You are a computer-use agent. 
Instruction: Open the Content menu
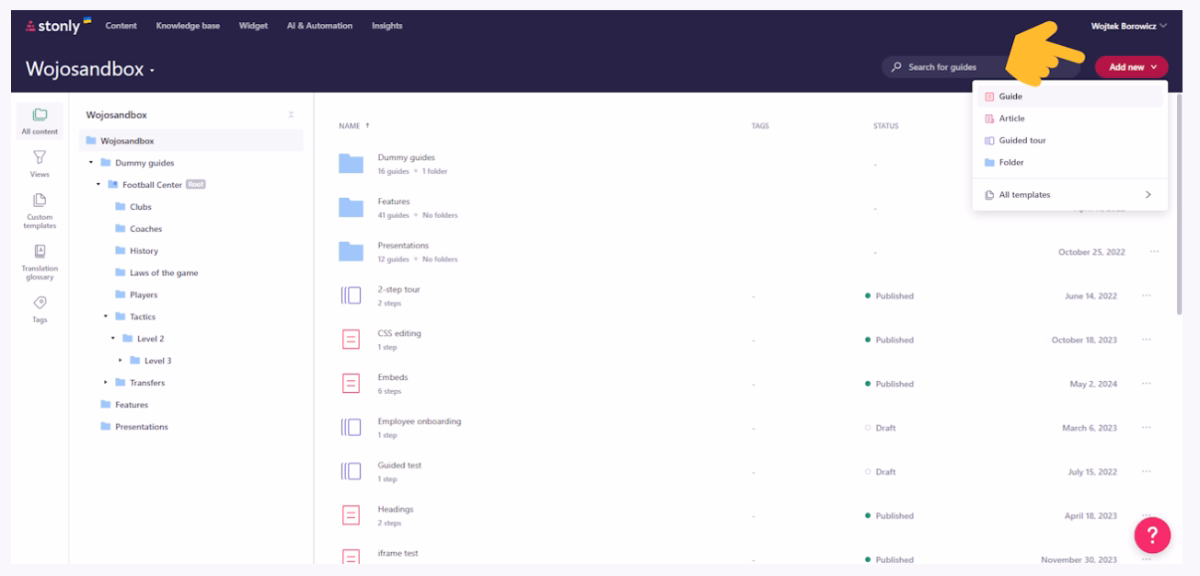pyautogui.click(x=121, y=26)
